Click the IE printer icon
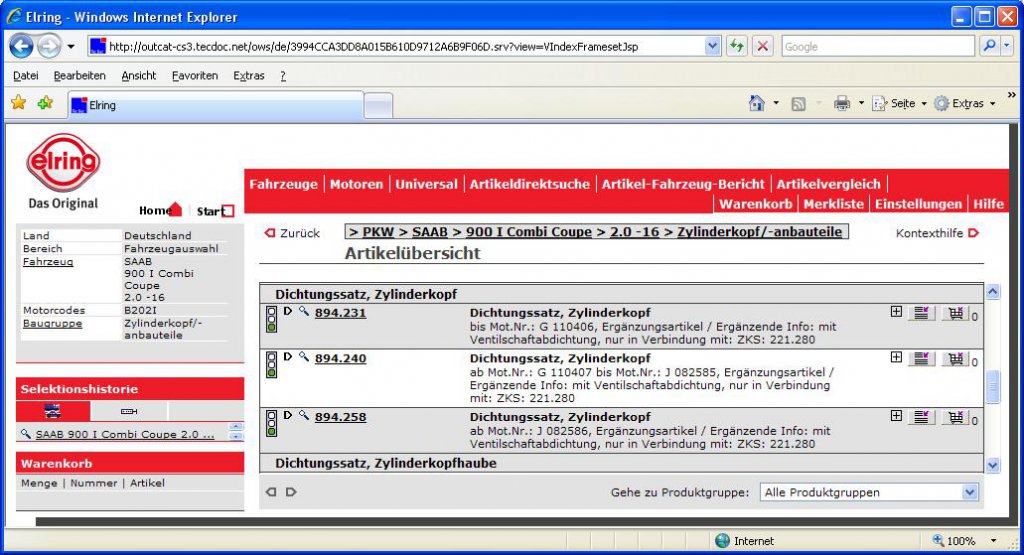Image resolution: width=1024 pixels, height=555 pixels. pyautogui.click(x=842, y=103)
